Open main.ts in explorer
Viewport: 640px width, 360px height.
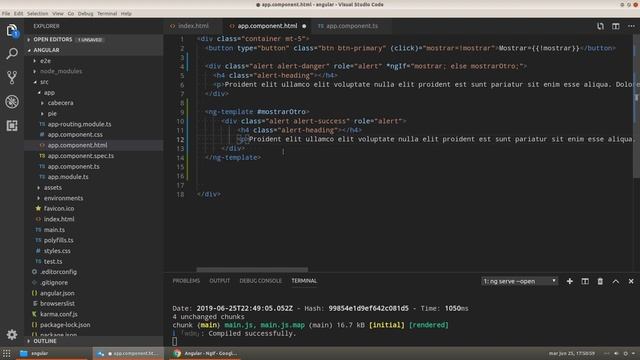pyautogui.click(x=54, y=230)
